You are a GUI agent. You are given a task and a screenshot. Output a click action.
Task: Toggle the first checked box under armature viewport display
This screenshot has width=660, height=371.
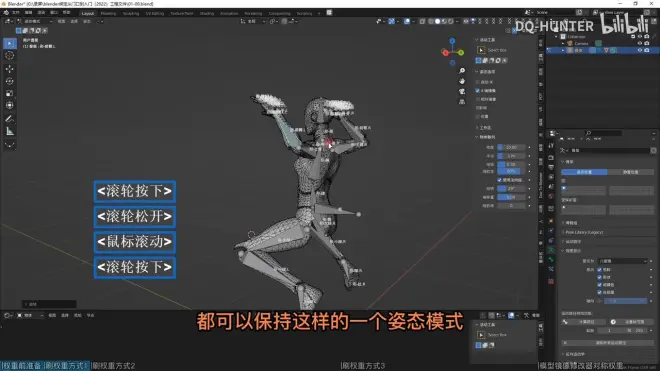[599, 270]
